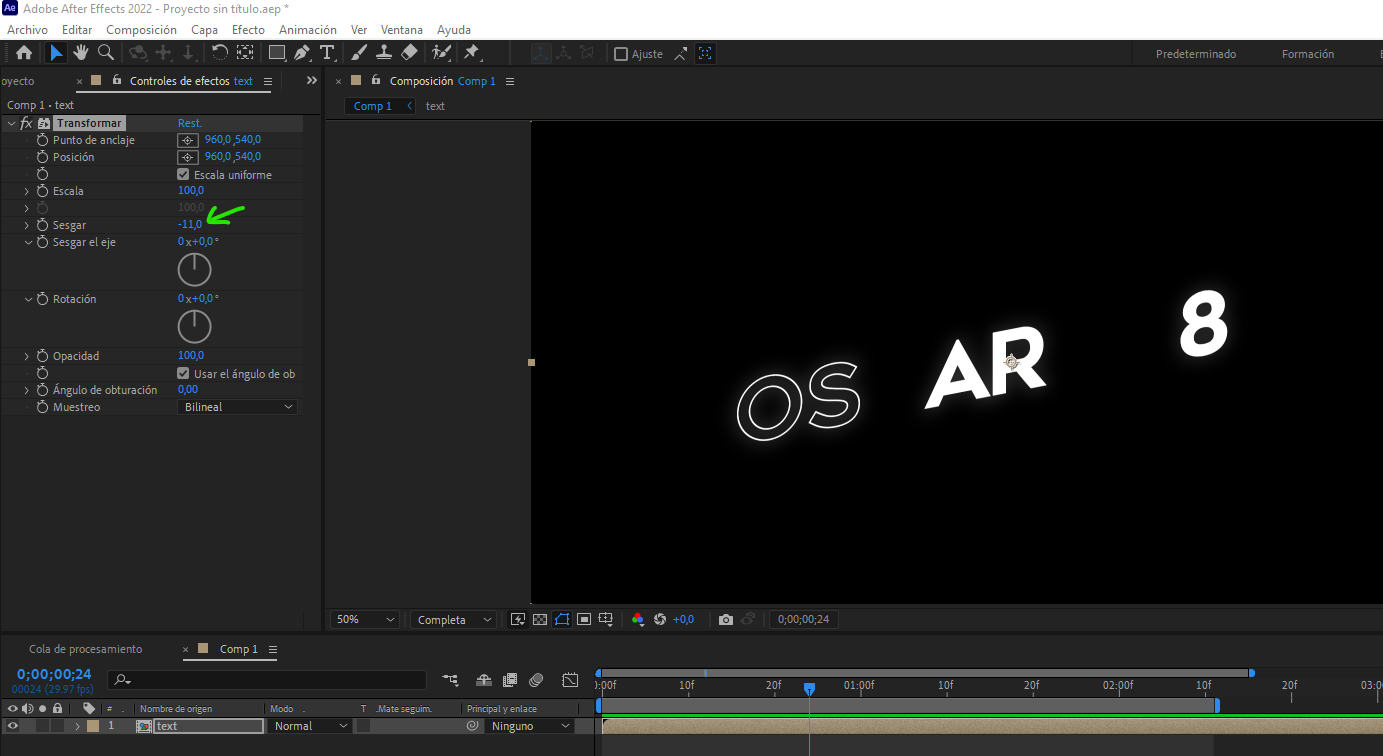Viewport: 1383px width, 756px height.
Task: Click the frame blending filmstrip icon
Action: point(510,680)
